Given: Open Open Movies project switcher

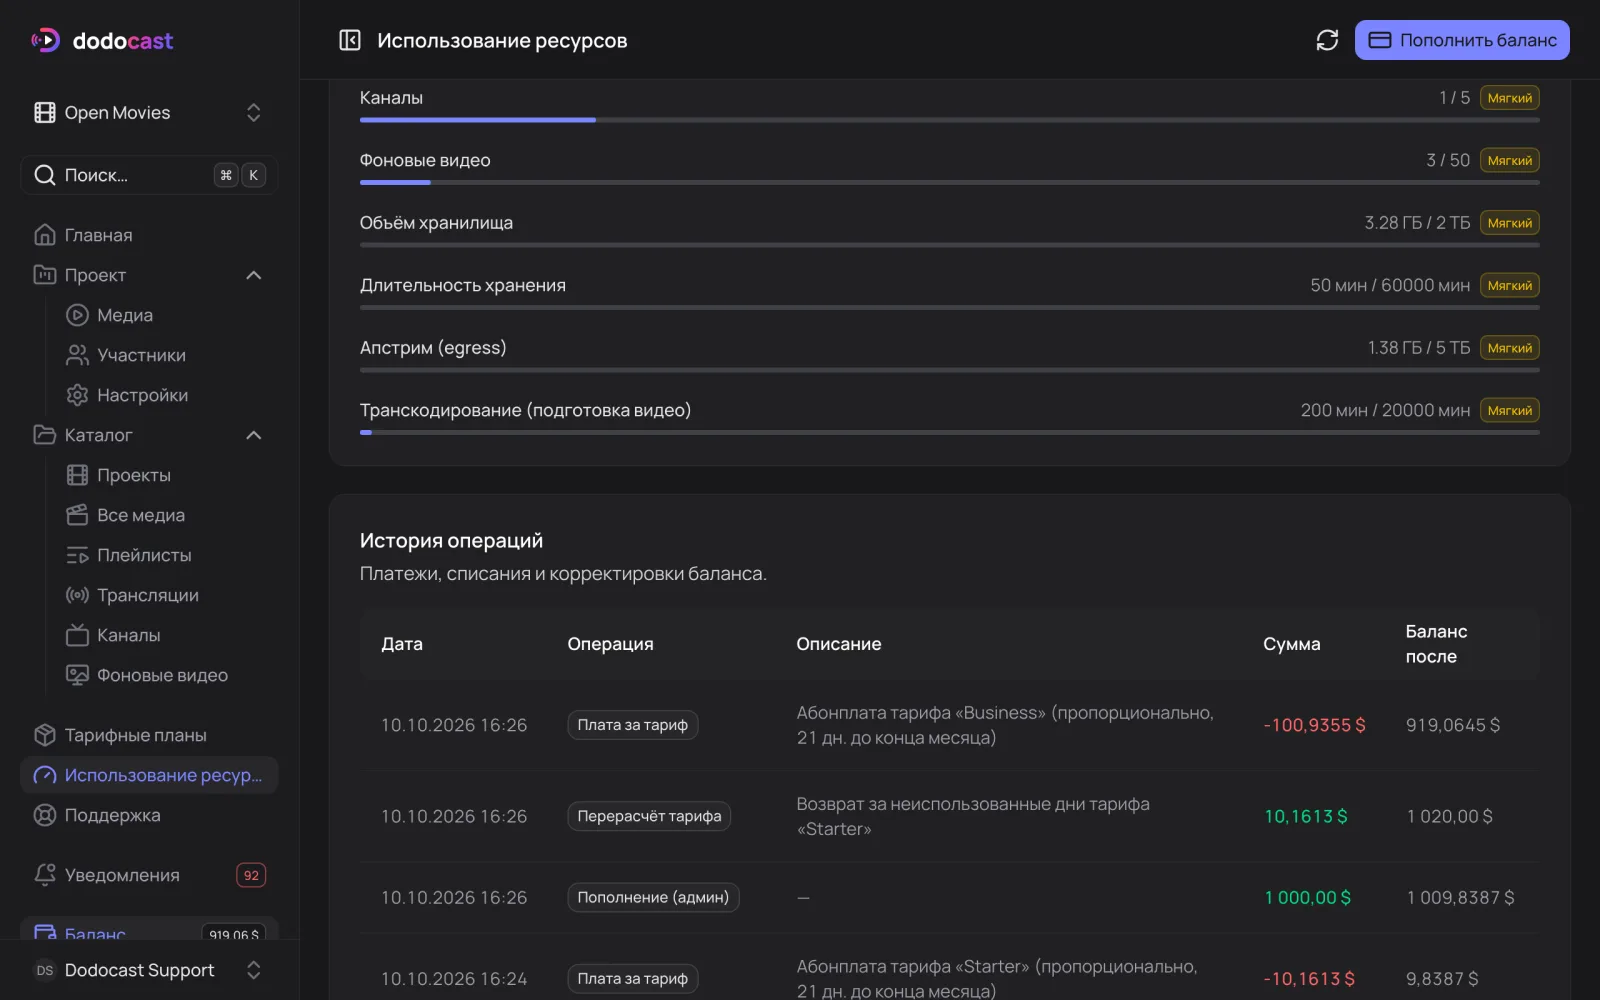Looking at the screenshot, I should tap(149, 113).
